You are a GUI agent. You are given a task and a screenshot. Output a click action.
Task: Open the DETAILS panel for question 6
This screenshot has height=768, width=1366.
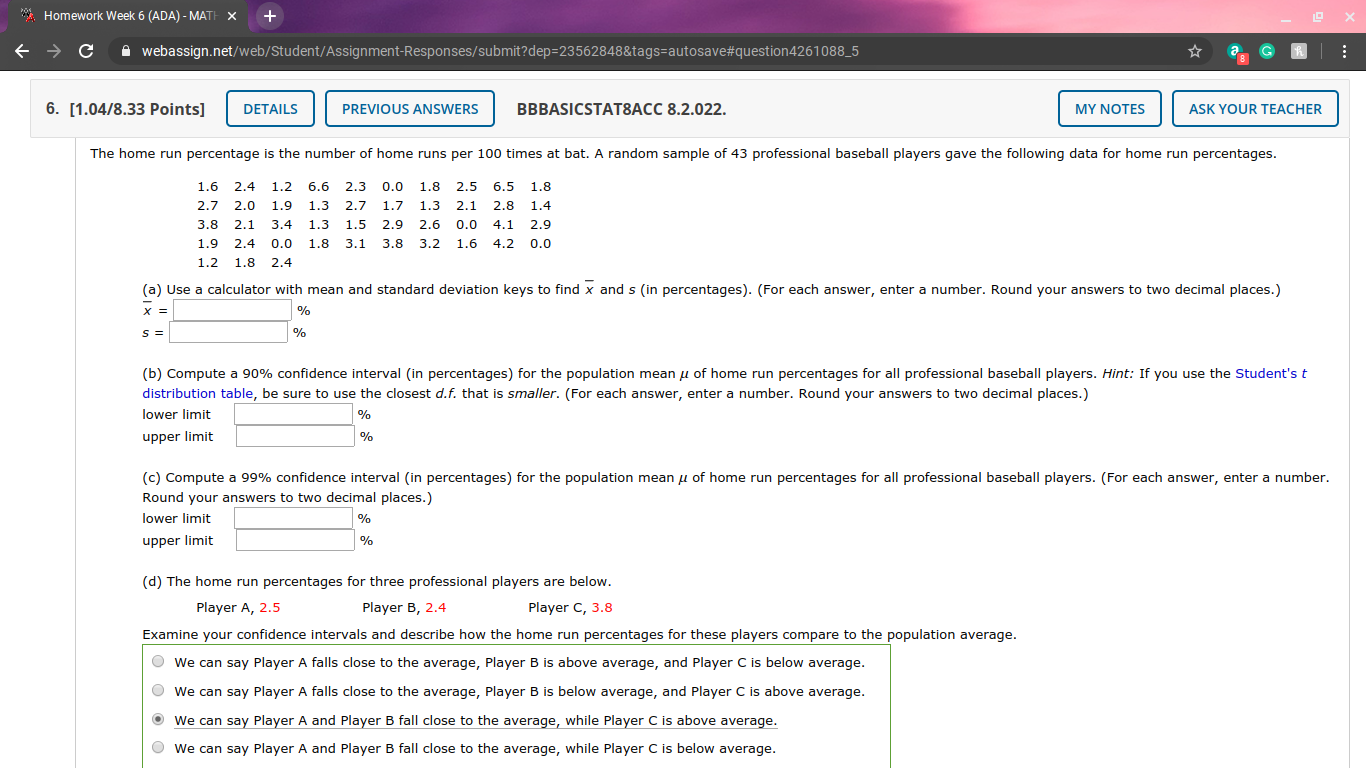(x=269, y=108)
